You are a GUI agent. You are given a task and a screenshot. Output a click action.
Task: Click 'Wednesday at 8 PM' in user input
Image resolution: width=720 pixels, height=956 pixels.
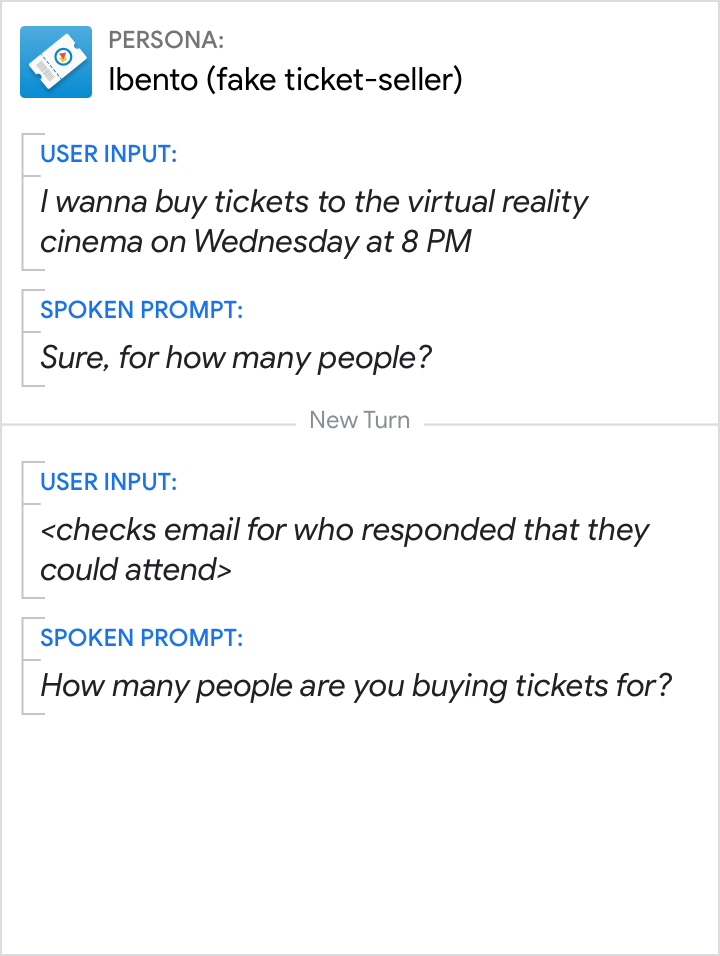click(x=332, y=242)
